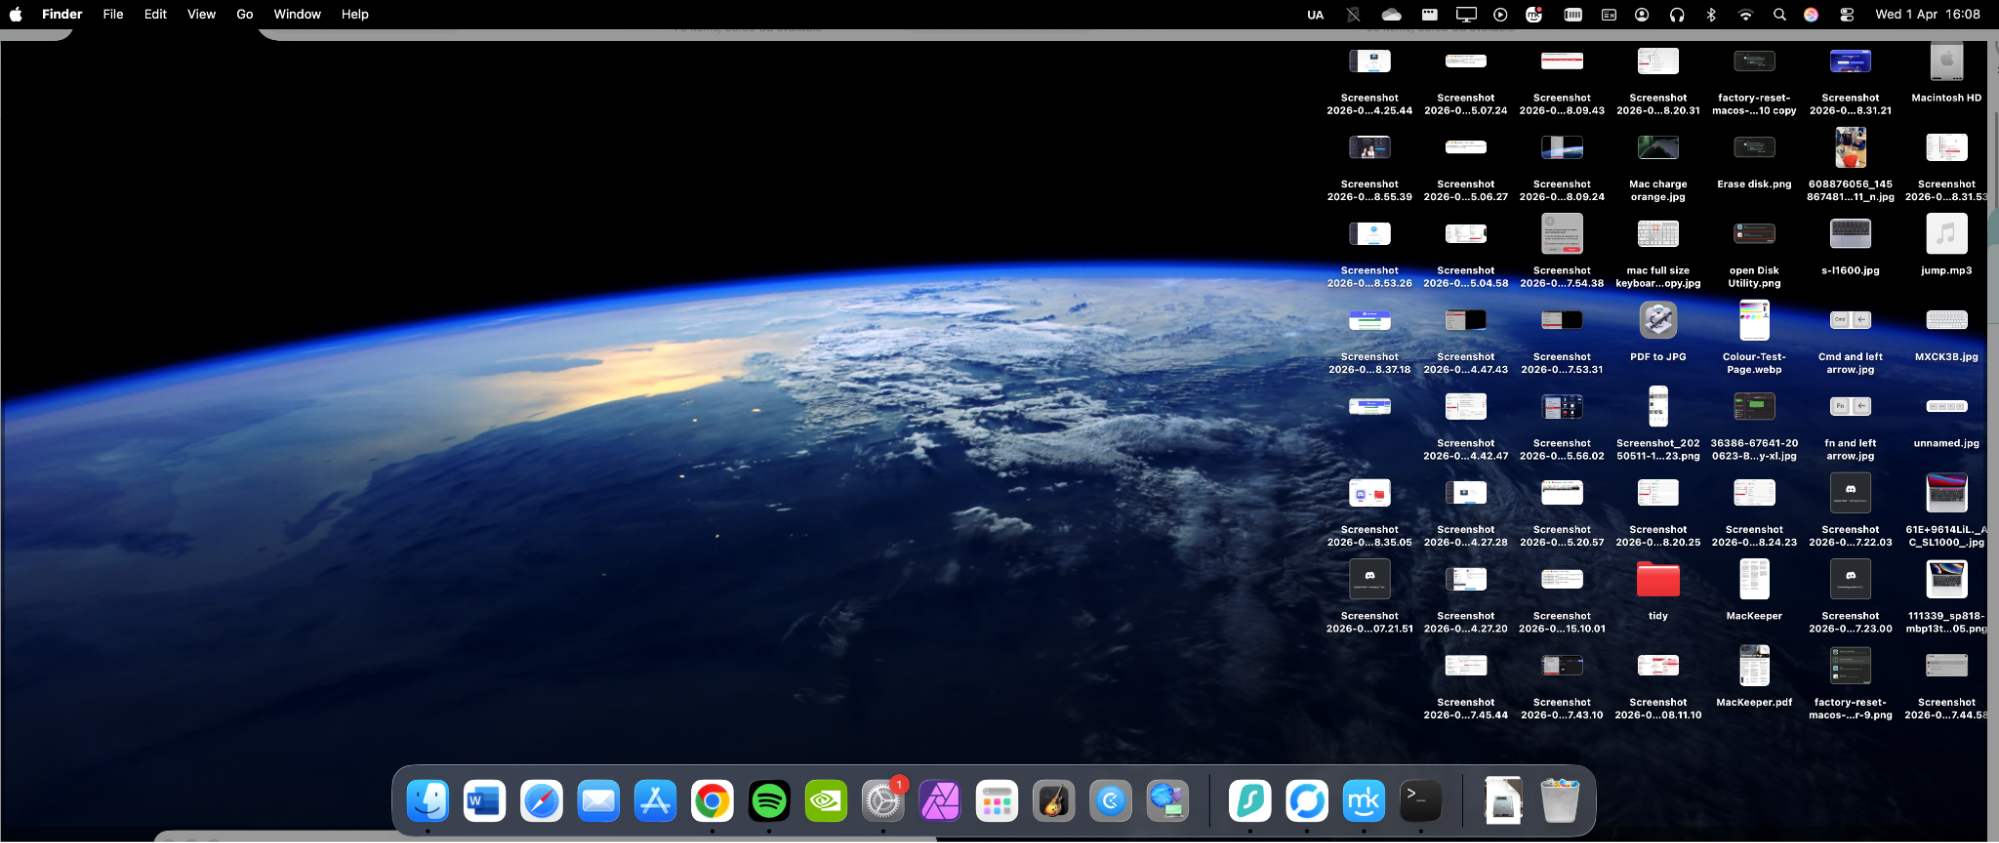1999x843 pixels.
Task: Open the OneDrive cloud menu bar icon
Action: (1391, 14)
